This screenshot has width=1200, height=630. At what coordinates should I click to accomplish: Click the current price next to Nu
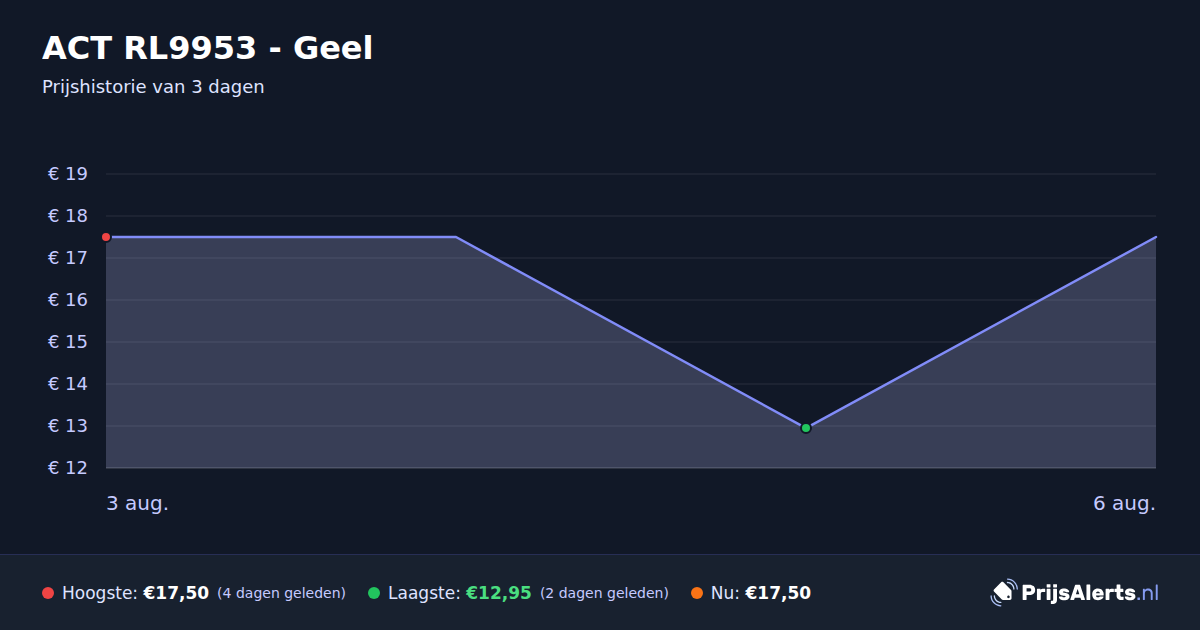[778, 593]
